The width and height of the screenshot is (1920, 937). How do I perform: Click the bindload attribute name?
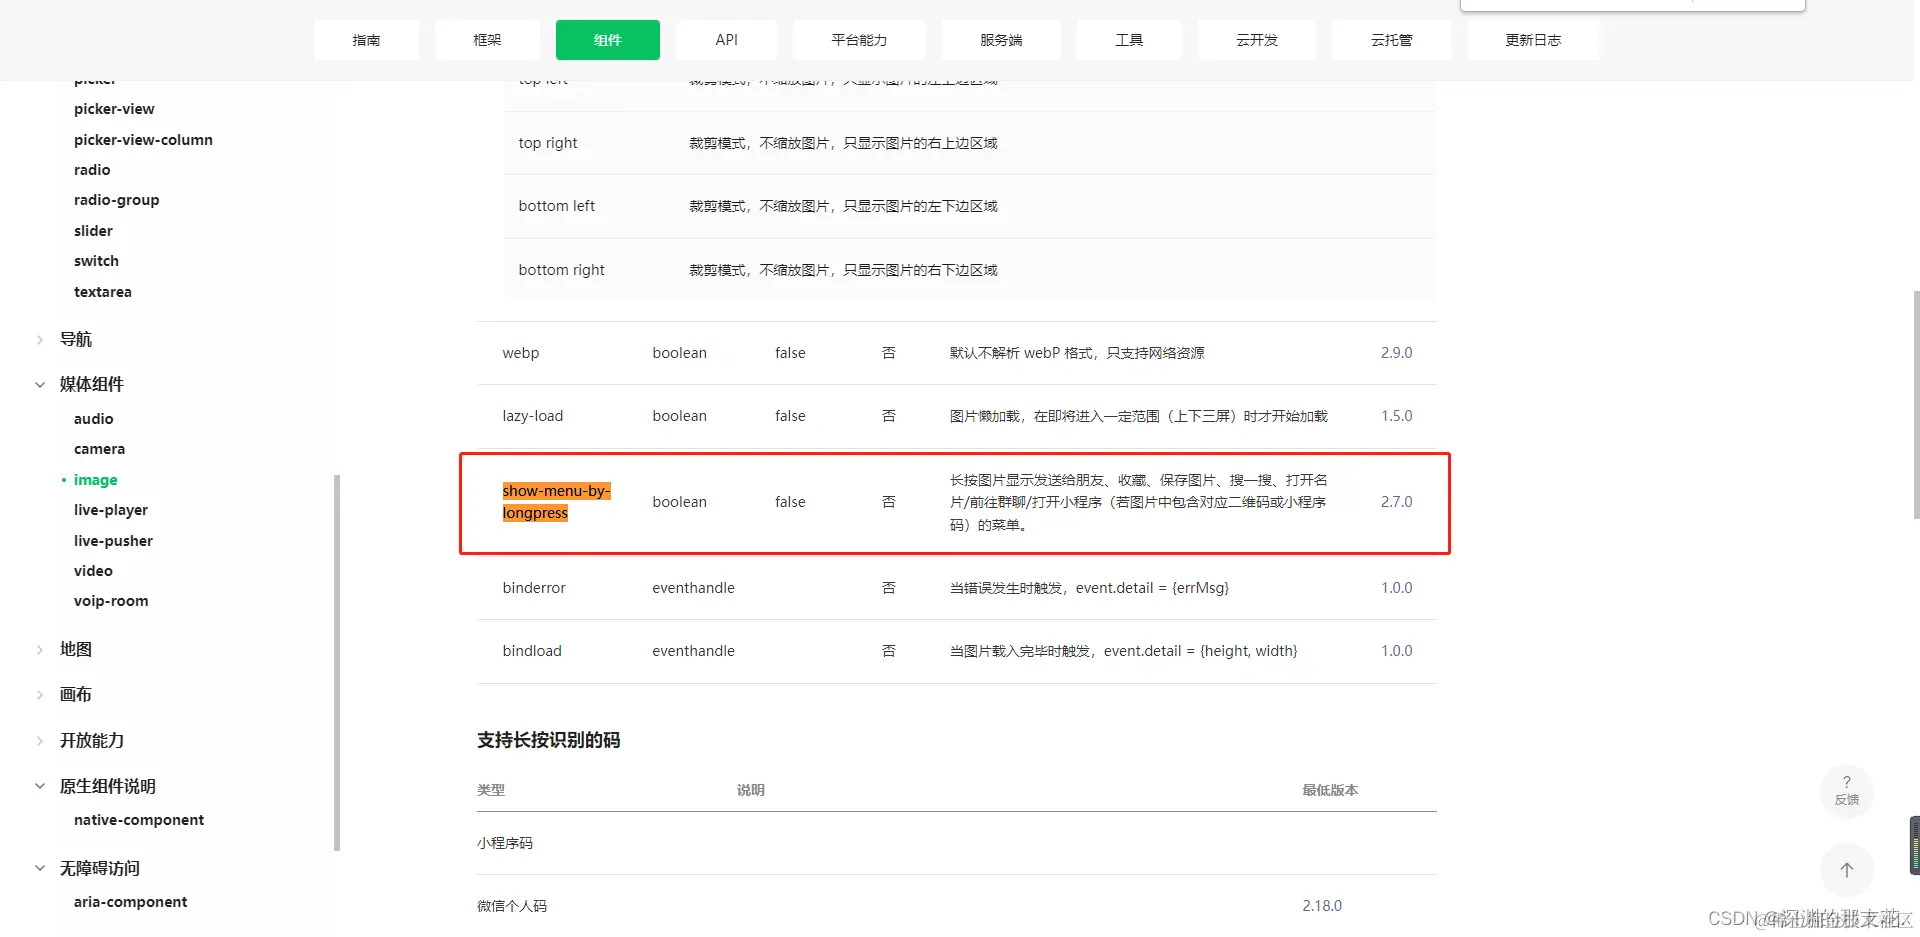pyautogui.click(x=532, y=651)
